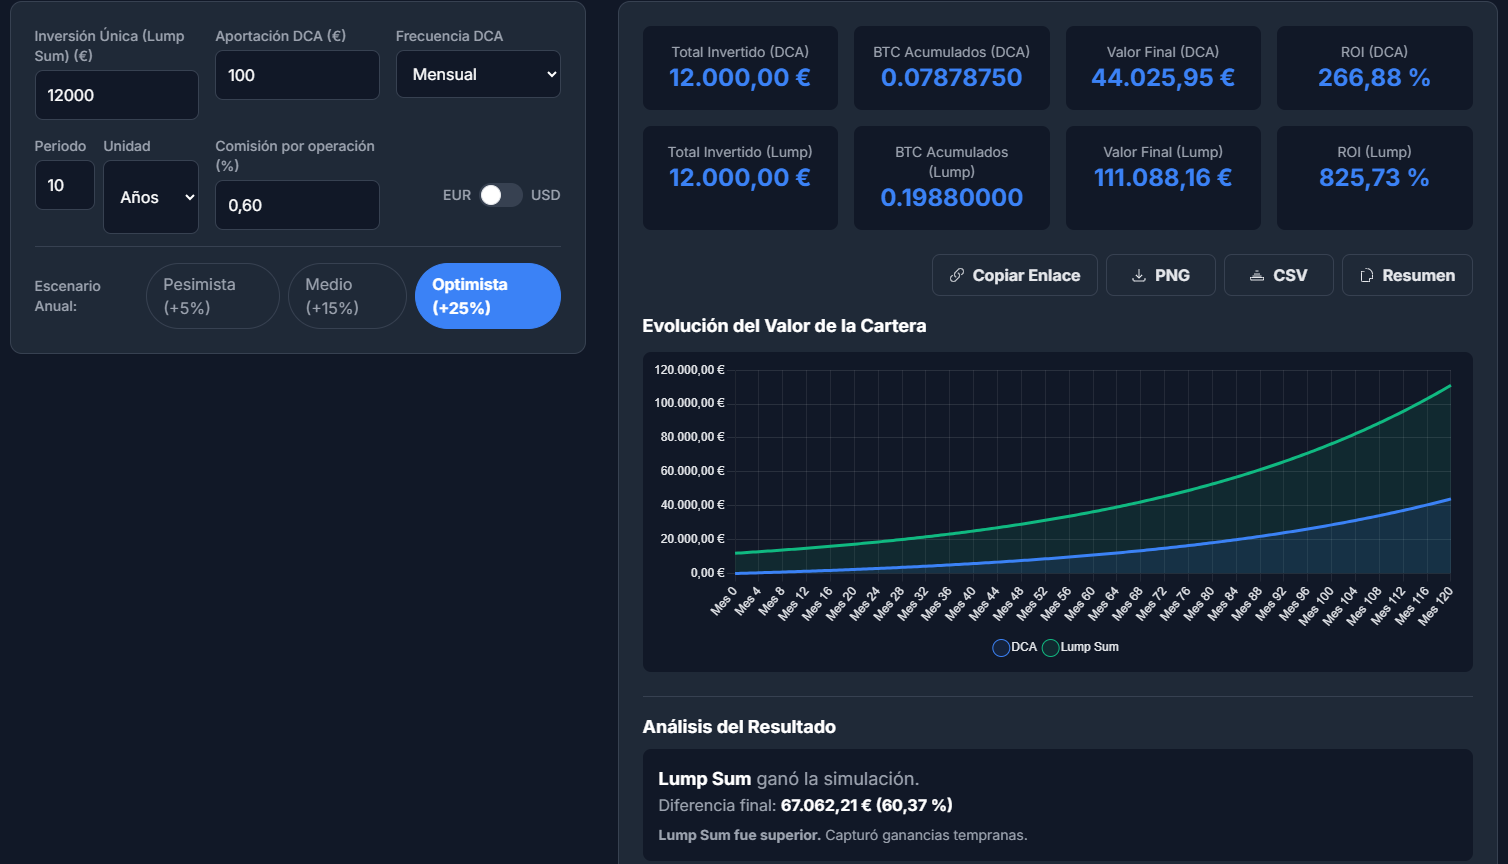Hide the Lump Sum series via the legend
This screenshot has width=1508, height=864.
tap(1082, 648)
